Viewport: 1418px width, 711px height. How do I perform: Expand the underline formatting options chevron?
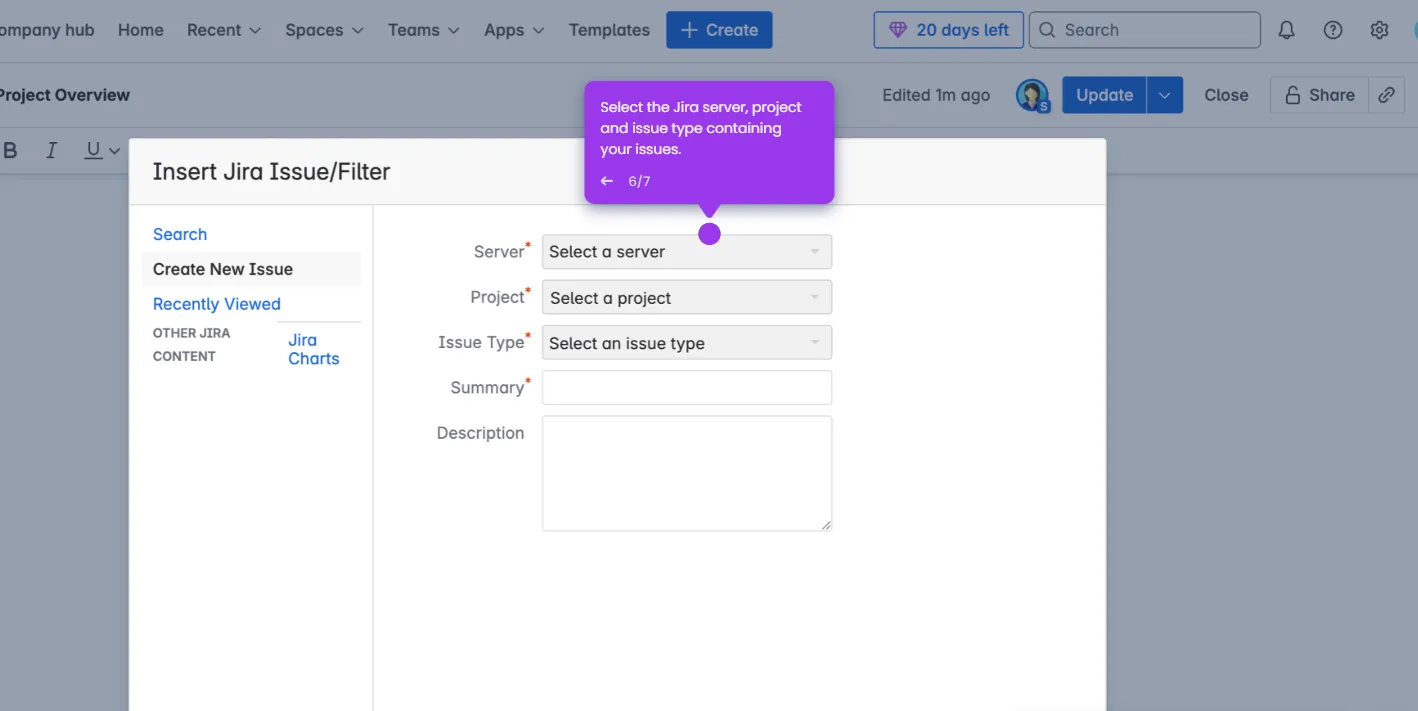[114, 151]
